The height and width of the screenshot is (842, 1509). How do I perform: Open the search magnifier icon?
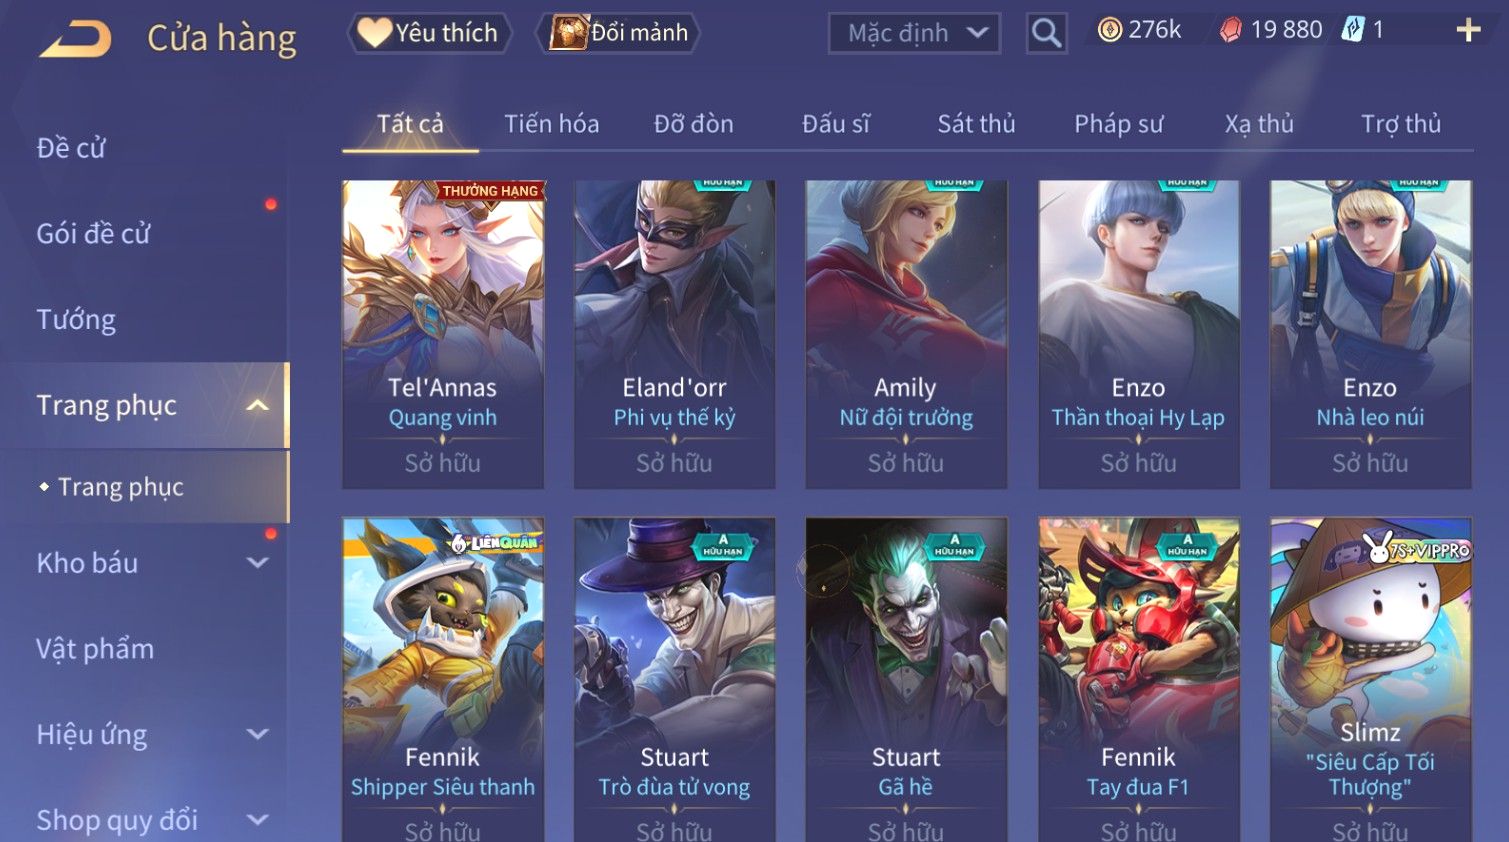coord(1046,33)
